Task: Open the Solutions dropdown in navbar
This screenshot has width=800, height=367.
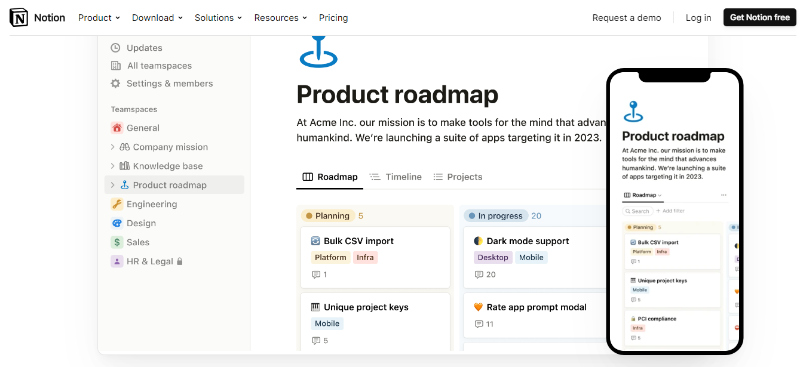Action: point(218,18)
